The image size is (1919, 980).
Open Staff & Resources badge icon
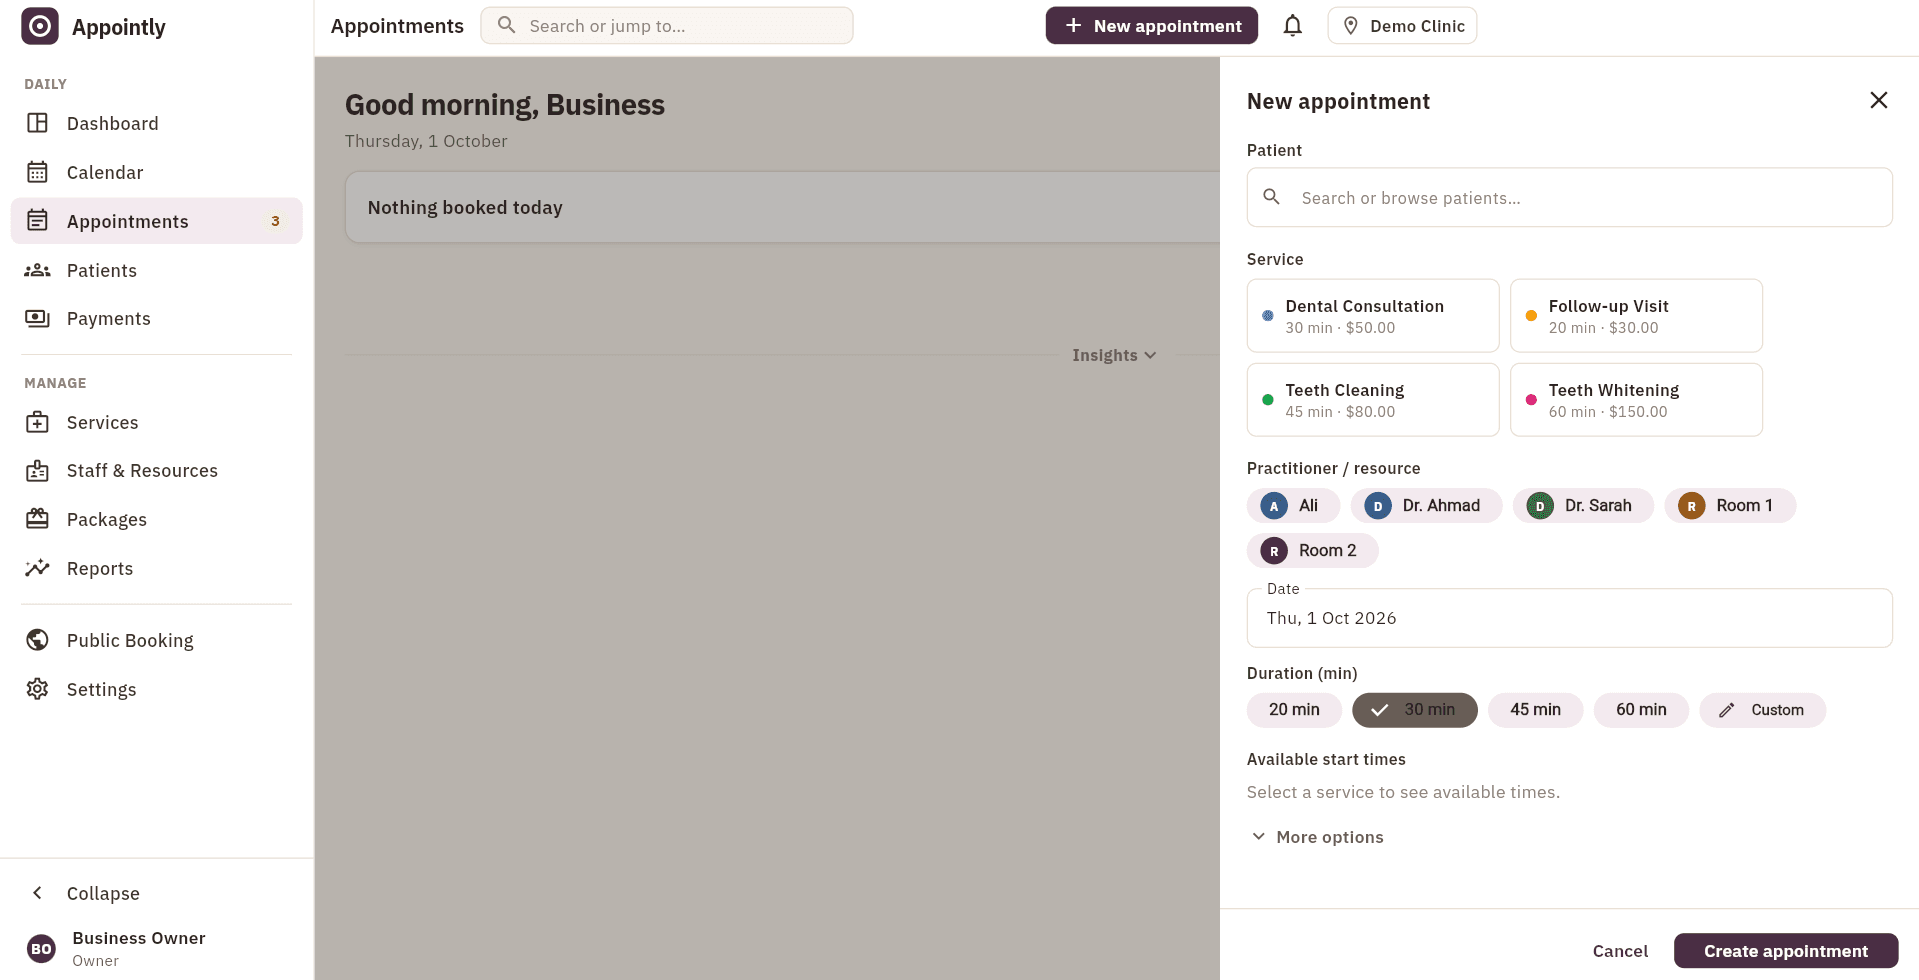coord(37,470)
